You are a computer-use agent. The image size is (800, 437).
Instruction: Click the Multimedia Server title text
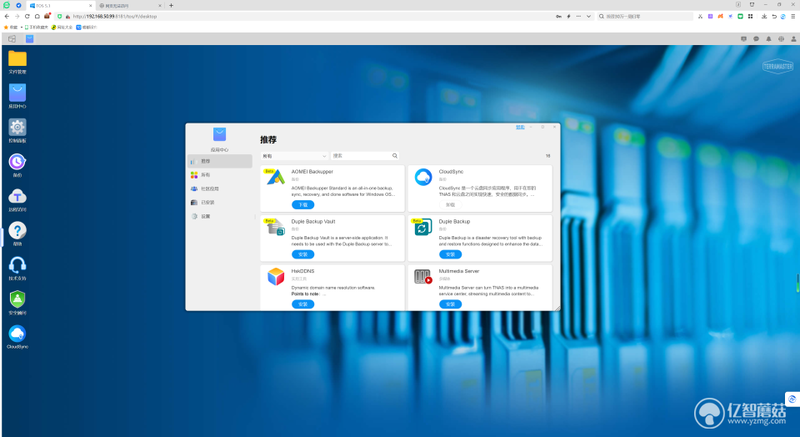click(459, 271)
